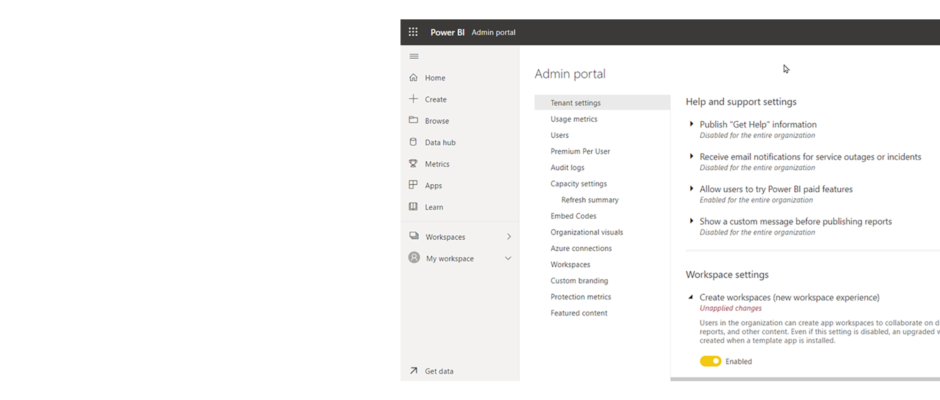Open Audit logs page
This screenshot has width=940, height=400.
coord(567,167)
